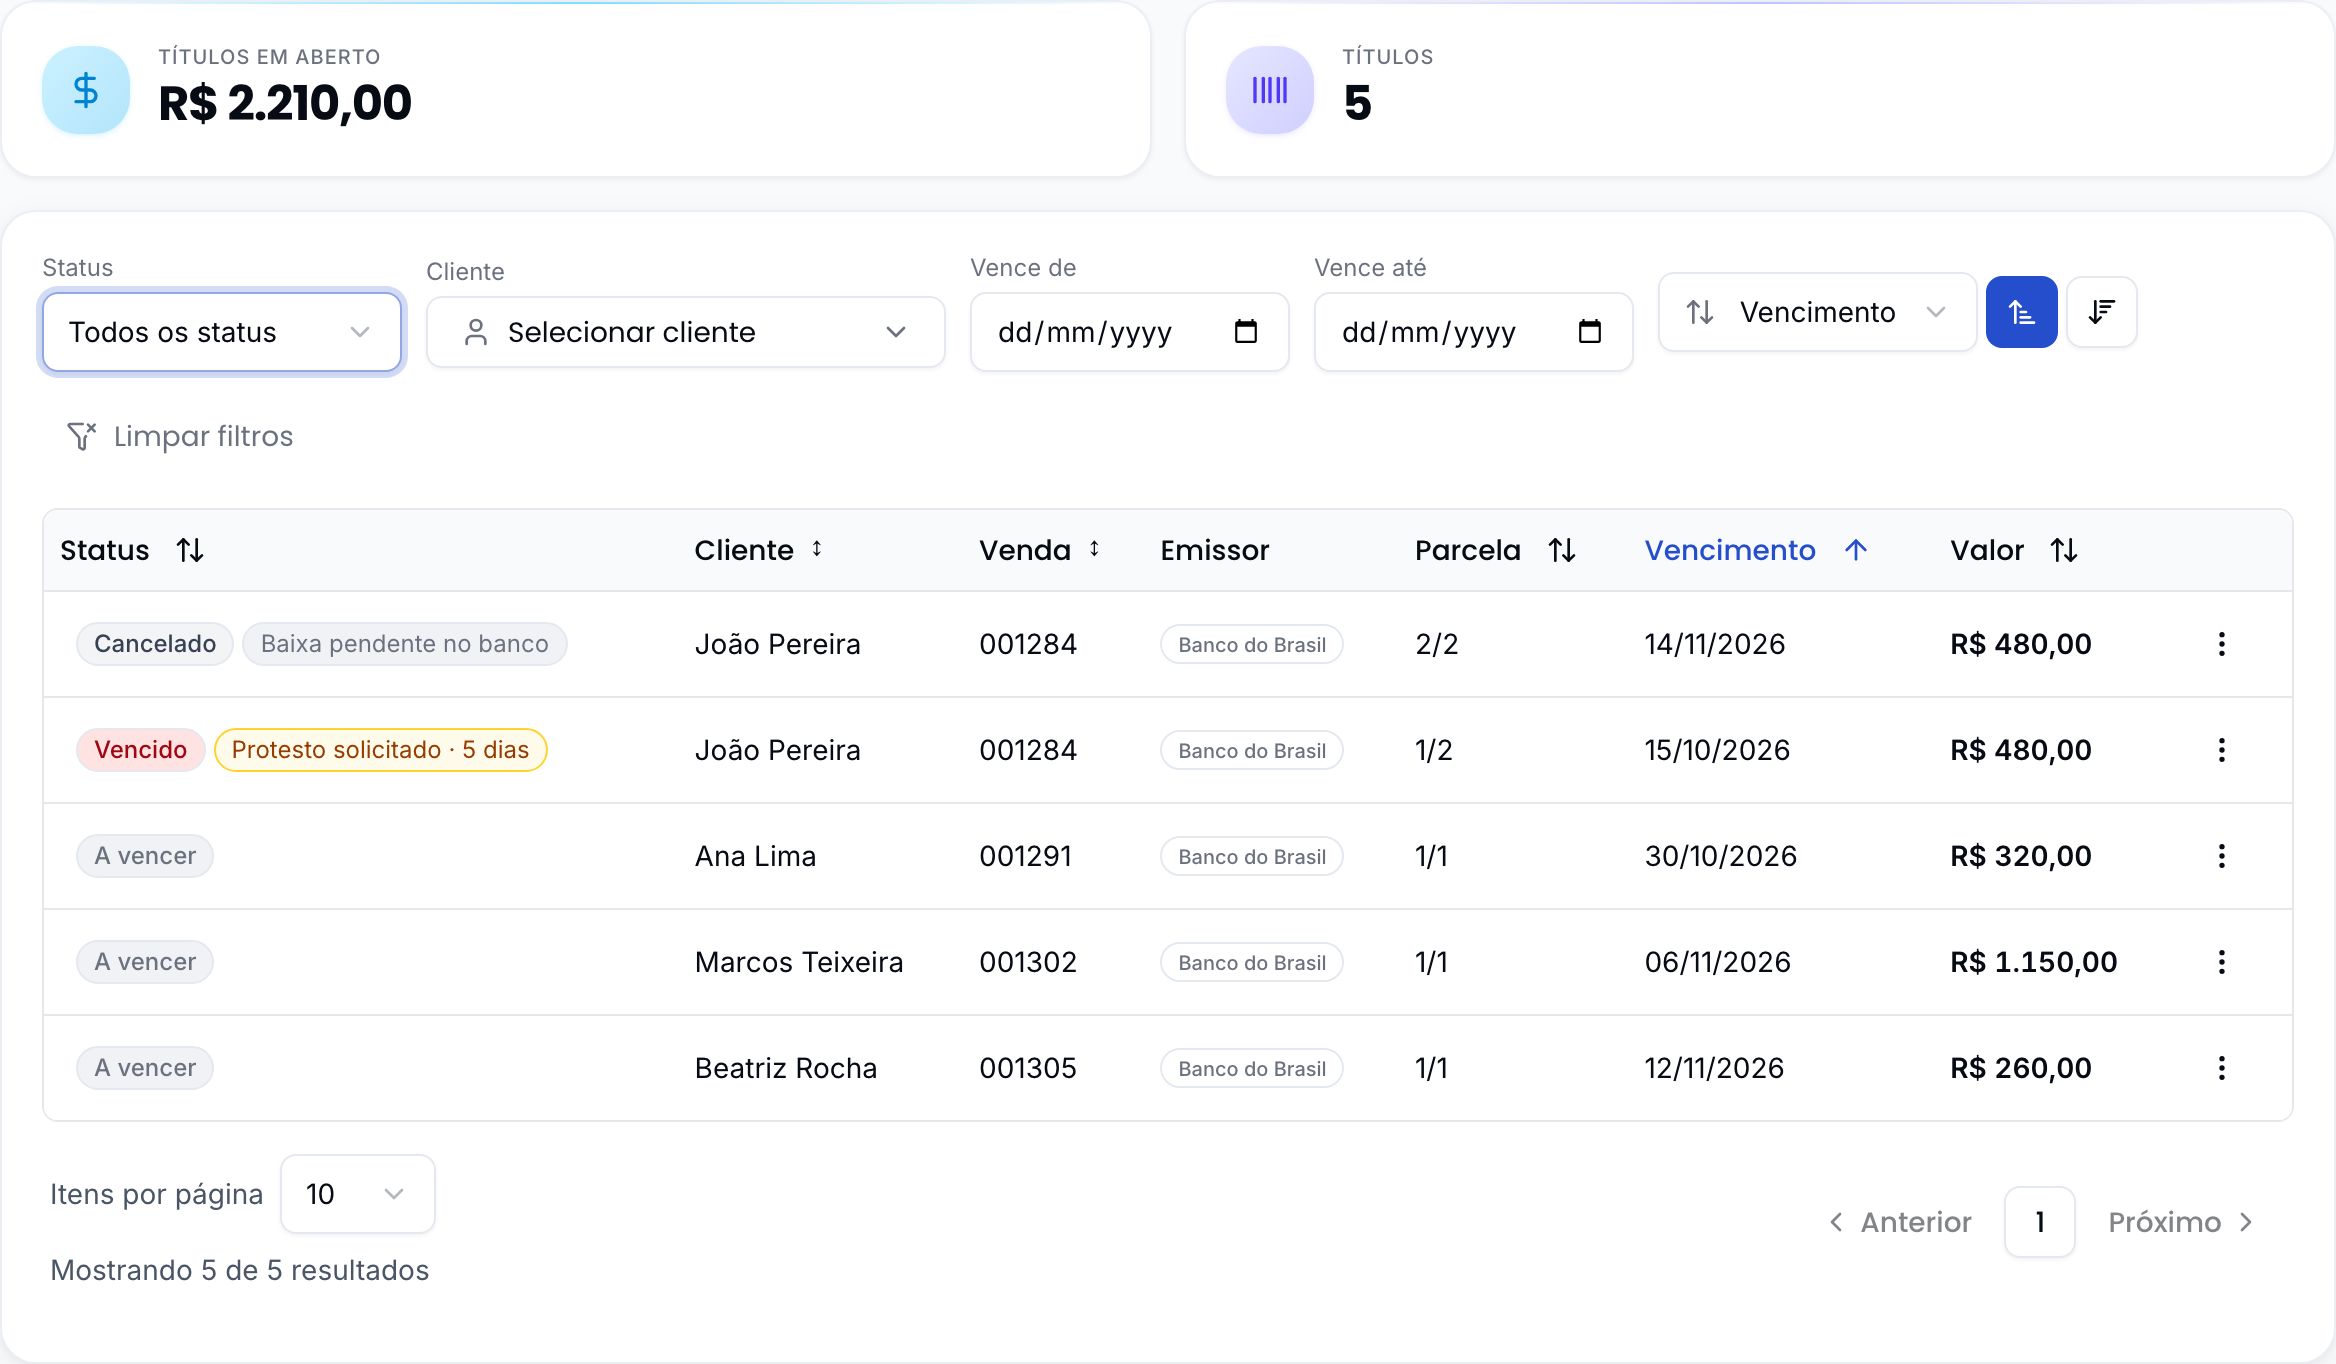Click the R$ 2.210,00 total amount
2336x1364 pixels.
point(285,103)
